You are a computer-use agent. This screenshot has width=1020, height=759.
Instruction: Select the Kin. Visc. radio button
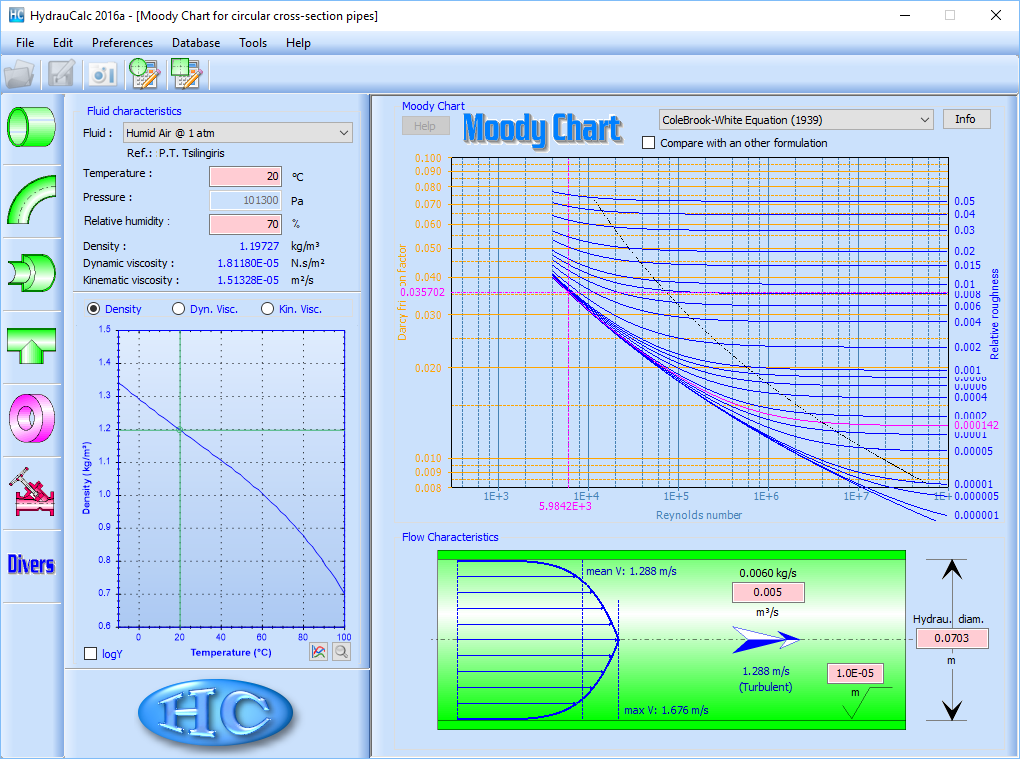tap(267, 309)
